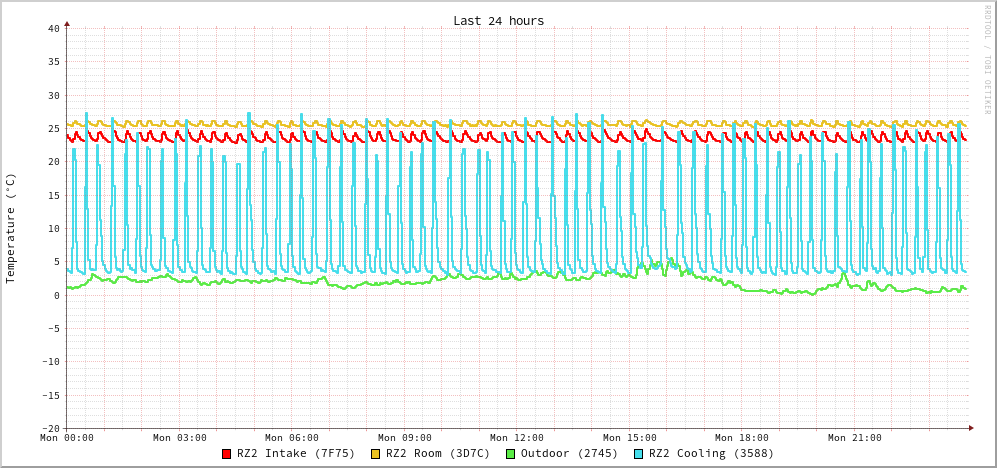
Task: Select the cyan RZ2 Cooling legend swatch
Action: click(639, 454)
